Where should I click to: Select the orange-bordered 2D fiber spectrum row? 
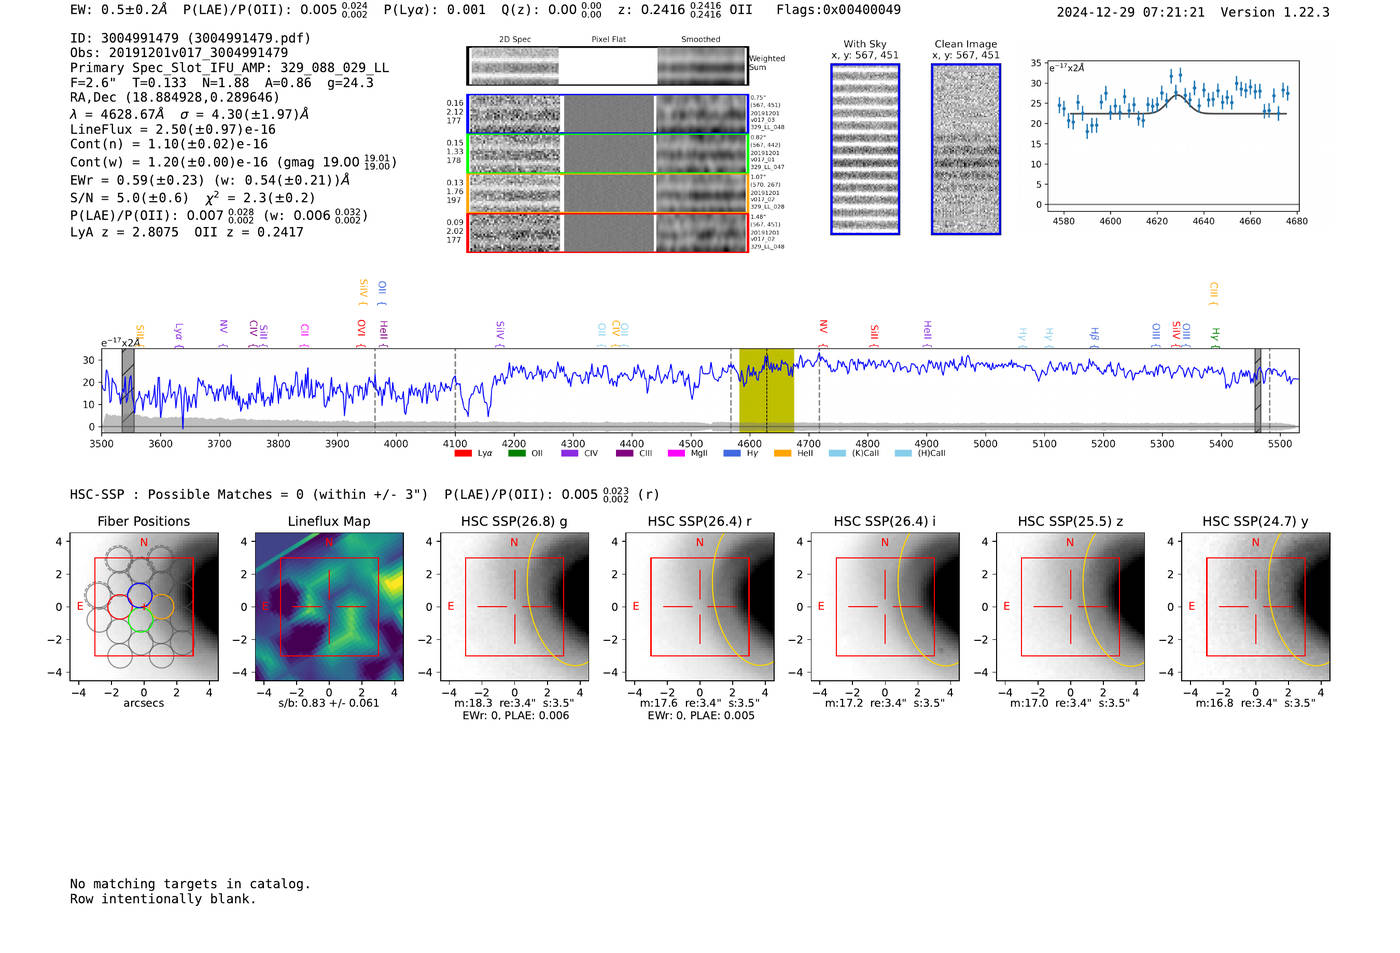point(608,193)
